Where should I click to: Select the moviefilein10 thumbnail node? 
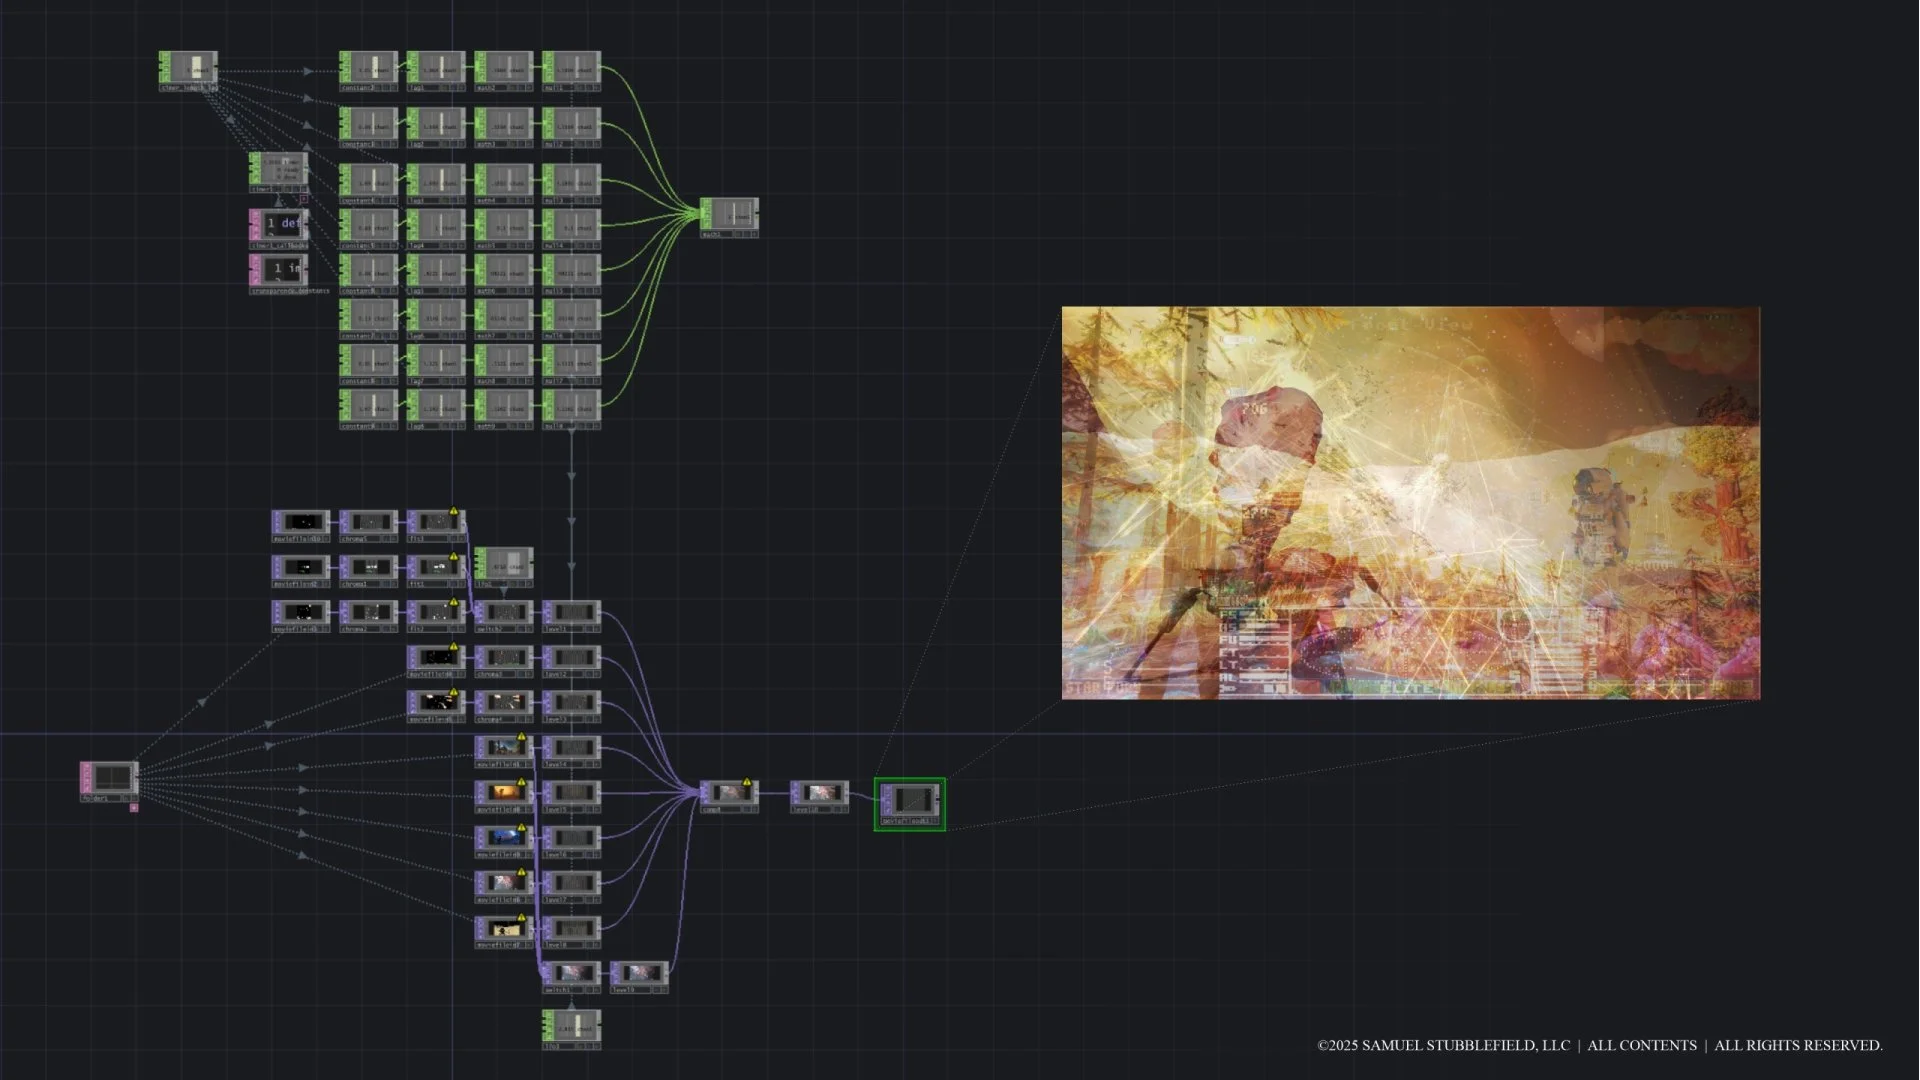click(x=300, y=522)
